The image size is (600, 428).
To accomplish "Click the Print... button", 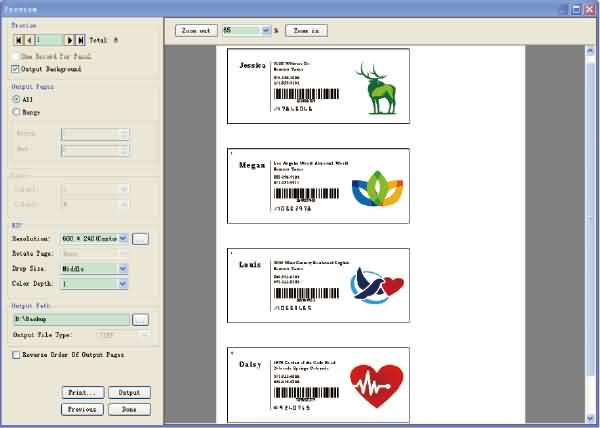I will (x=83, y=392).
